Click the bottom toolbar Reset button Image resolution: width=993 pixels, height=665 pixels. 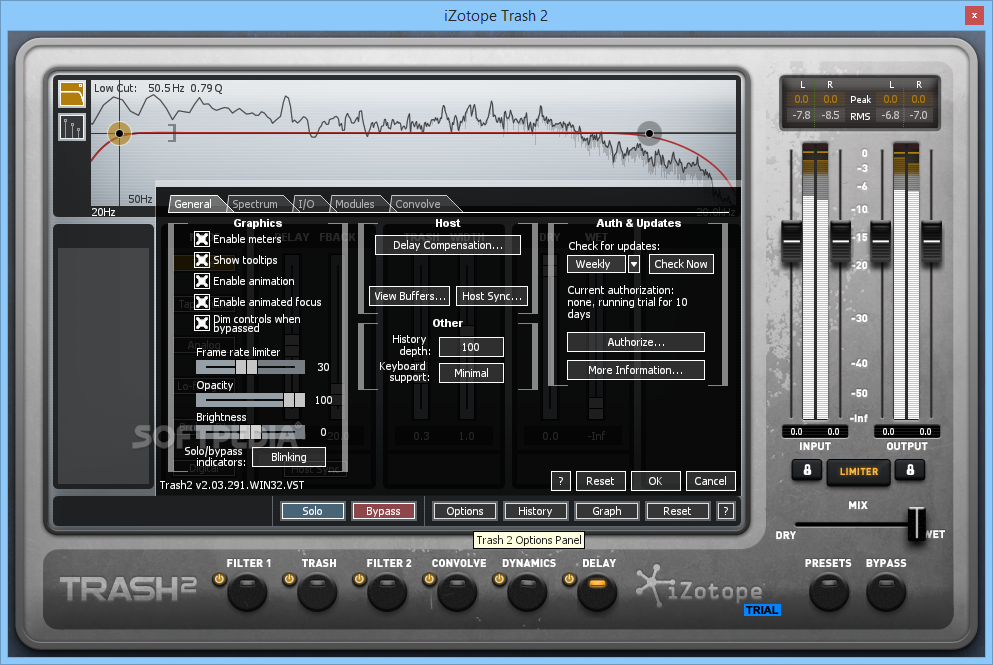pos(677,511)
